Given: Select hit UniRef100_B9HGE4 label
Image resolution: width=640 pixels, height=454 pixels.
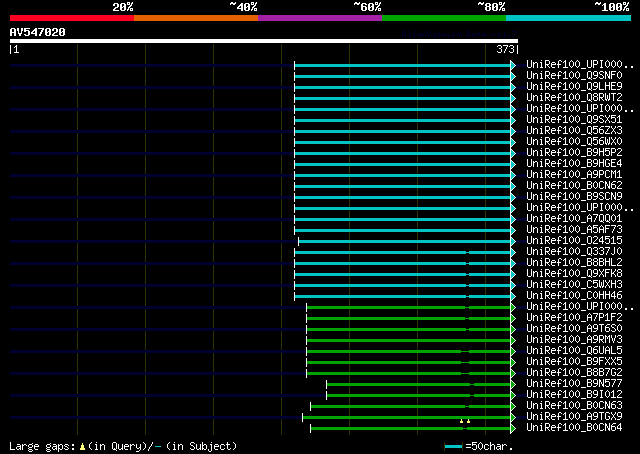Looking at the screenshot, I should 574,164.
